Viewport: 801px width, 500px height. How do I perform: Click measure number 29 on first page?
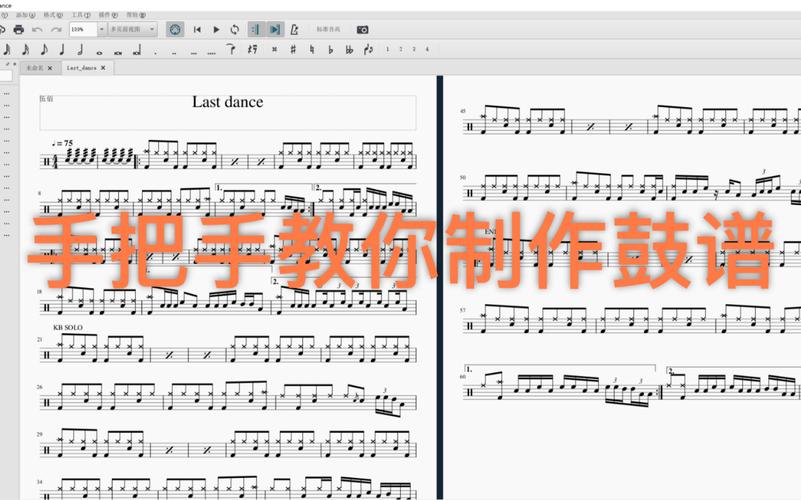[x=39, y=434]
